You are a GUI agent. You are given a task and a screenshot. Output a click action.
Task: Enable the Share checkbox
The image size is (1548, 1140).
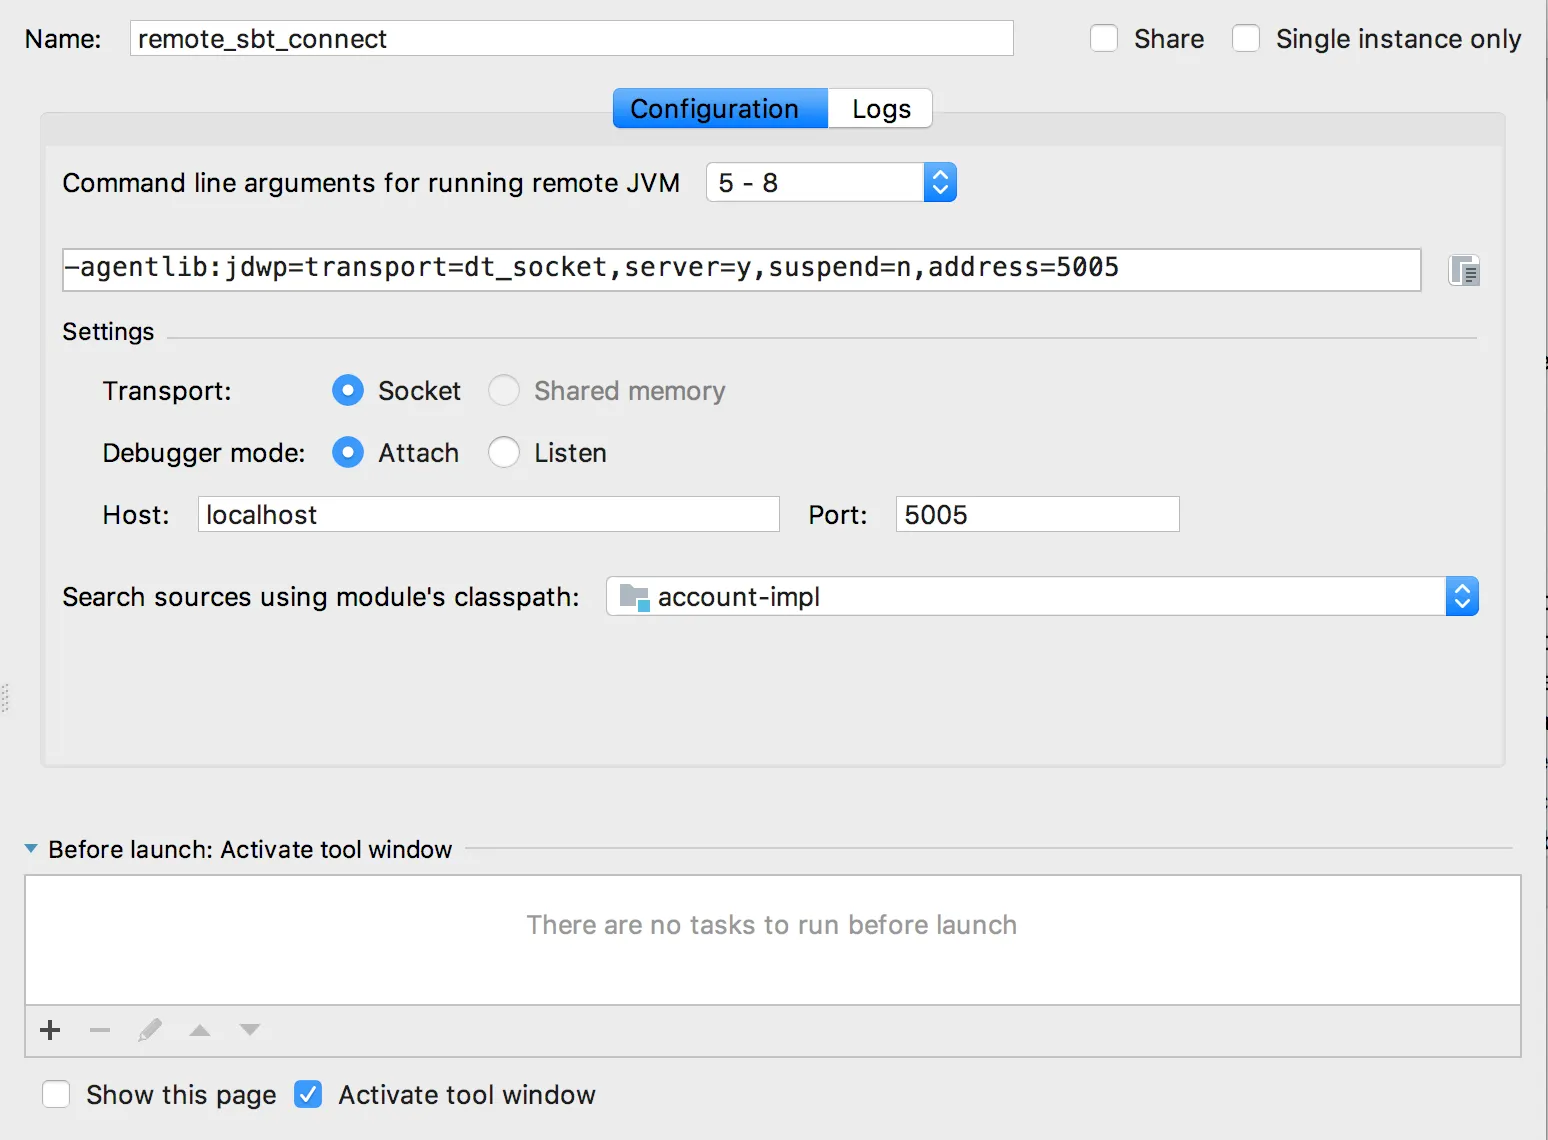tap(1104, 39)
